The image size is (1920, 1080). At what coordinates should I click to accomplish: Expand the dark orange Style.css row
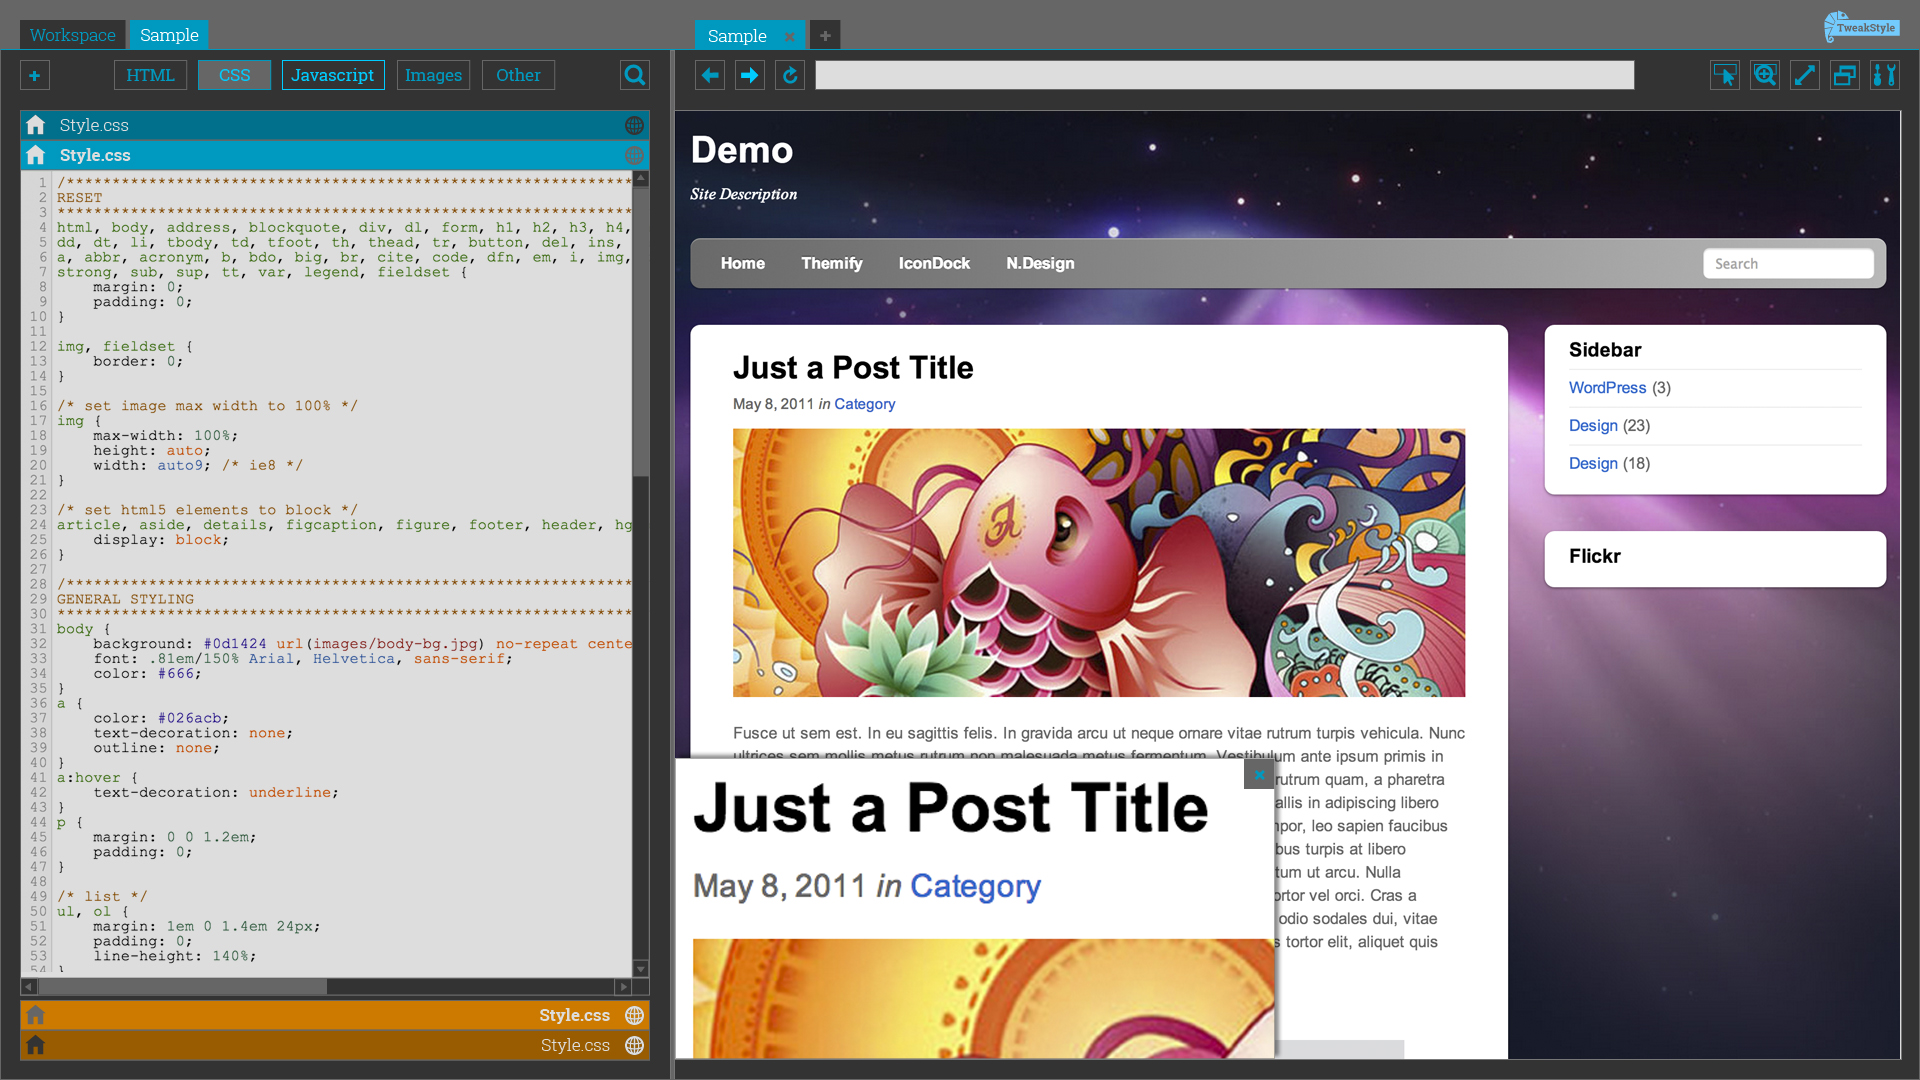335,1045
